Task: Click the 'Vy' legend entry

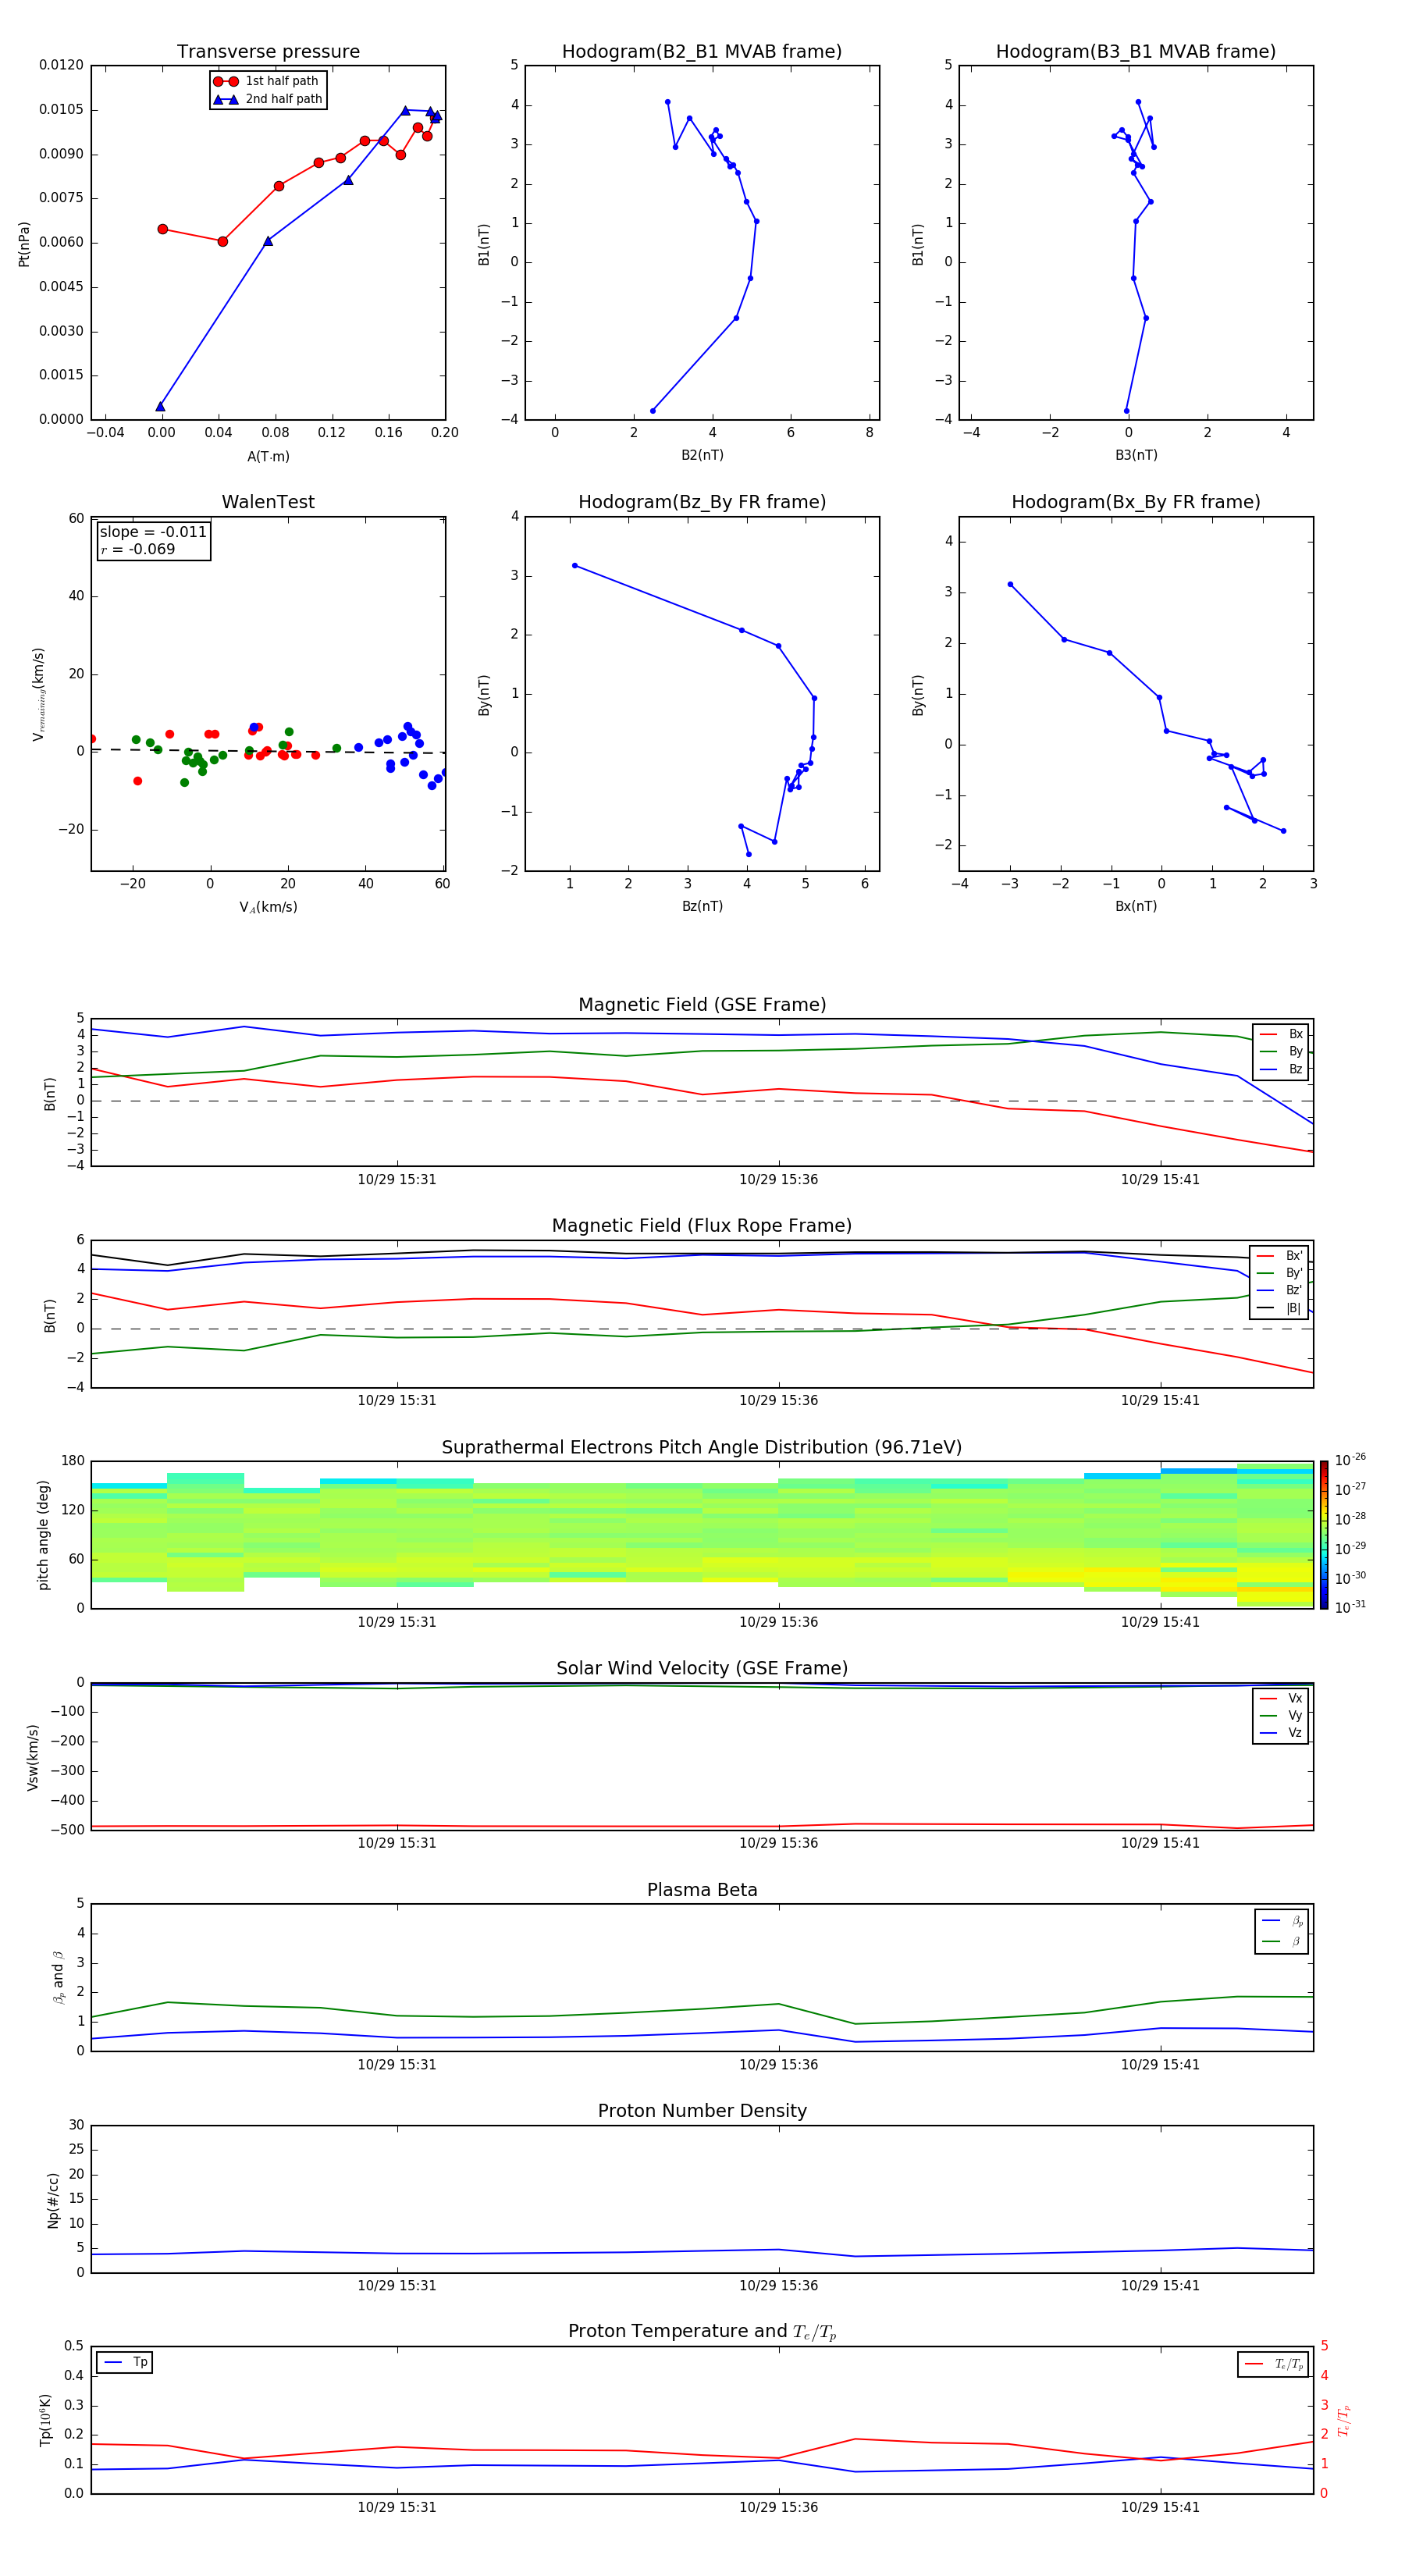Action: pos(1281,1715)
